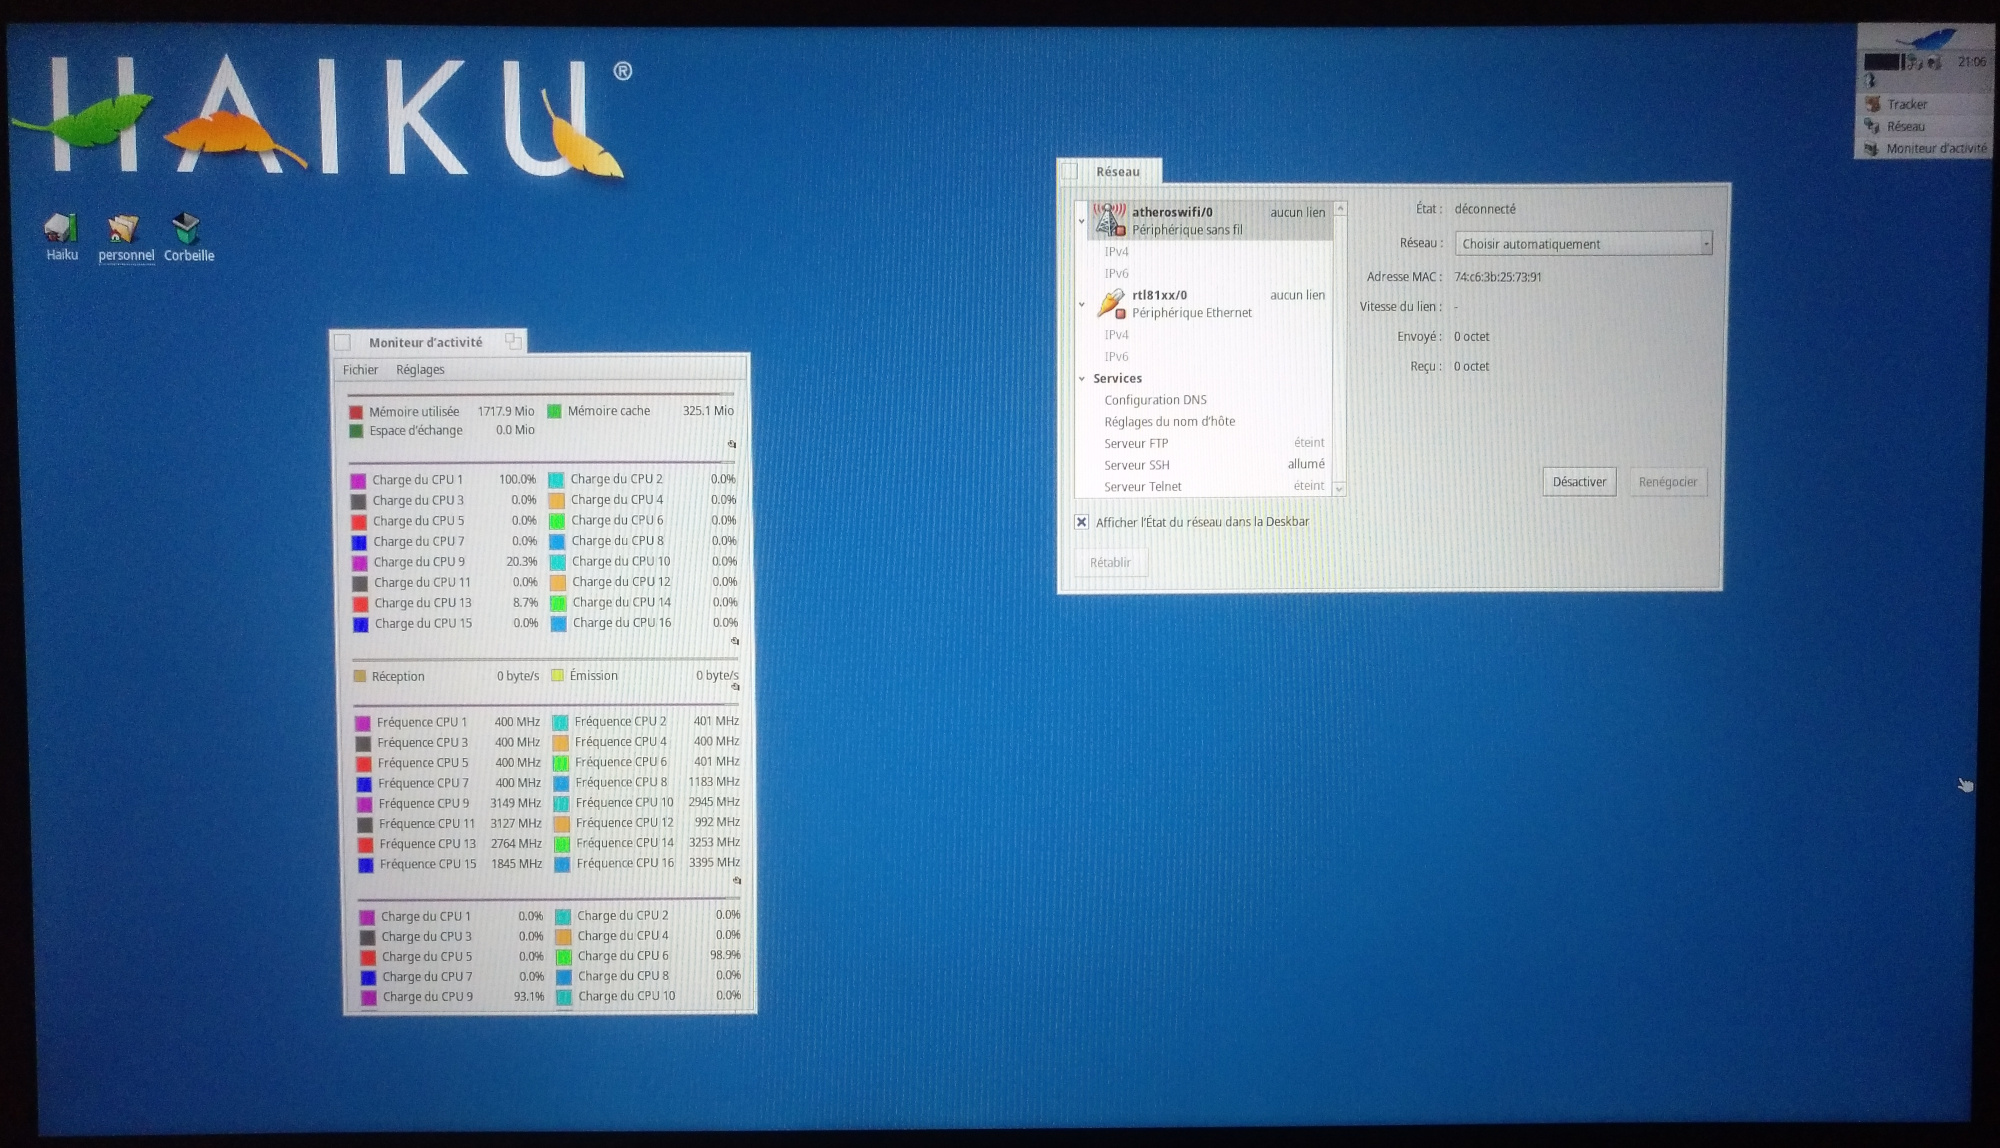Open the Réglages menu
The width and height of the screenshot is (2000, 1148).
[x=420, y=370]
